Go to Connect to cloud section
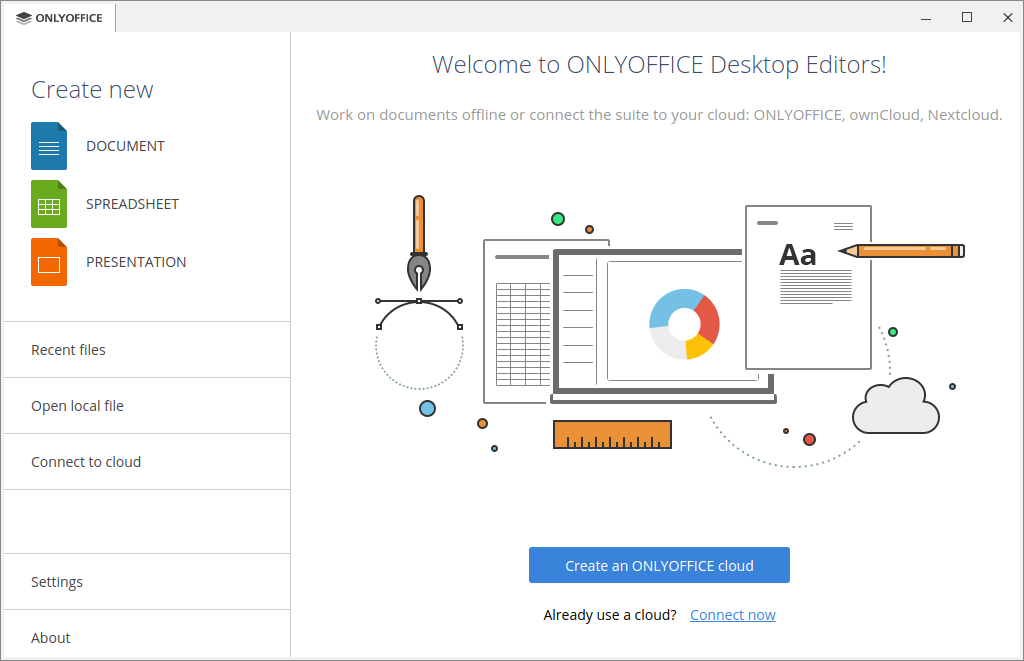This screenshot has width=1024, height=661. [x=147, y=462]
